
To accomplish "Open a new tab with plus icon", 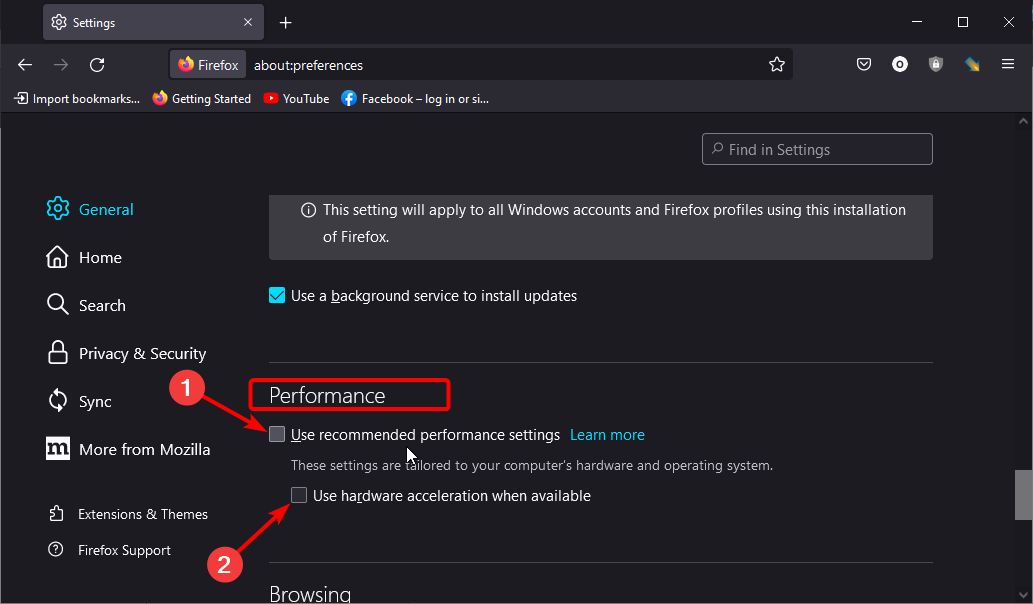I will coord(286,22).
